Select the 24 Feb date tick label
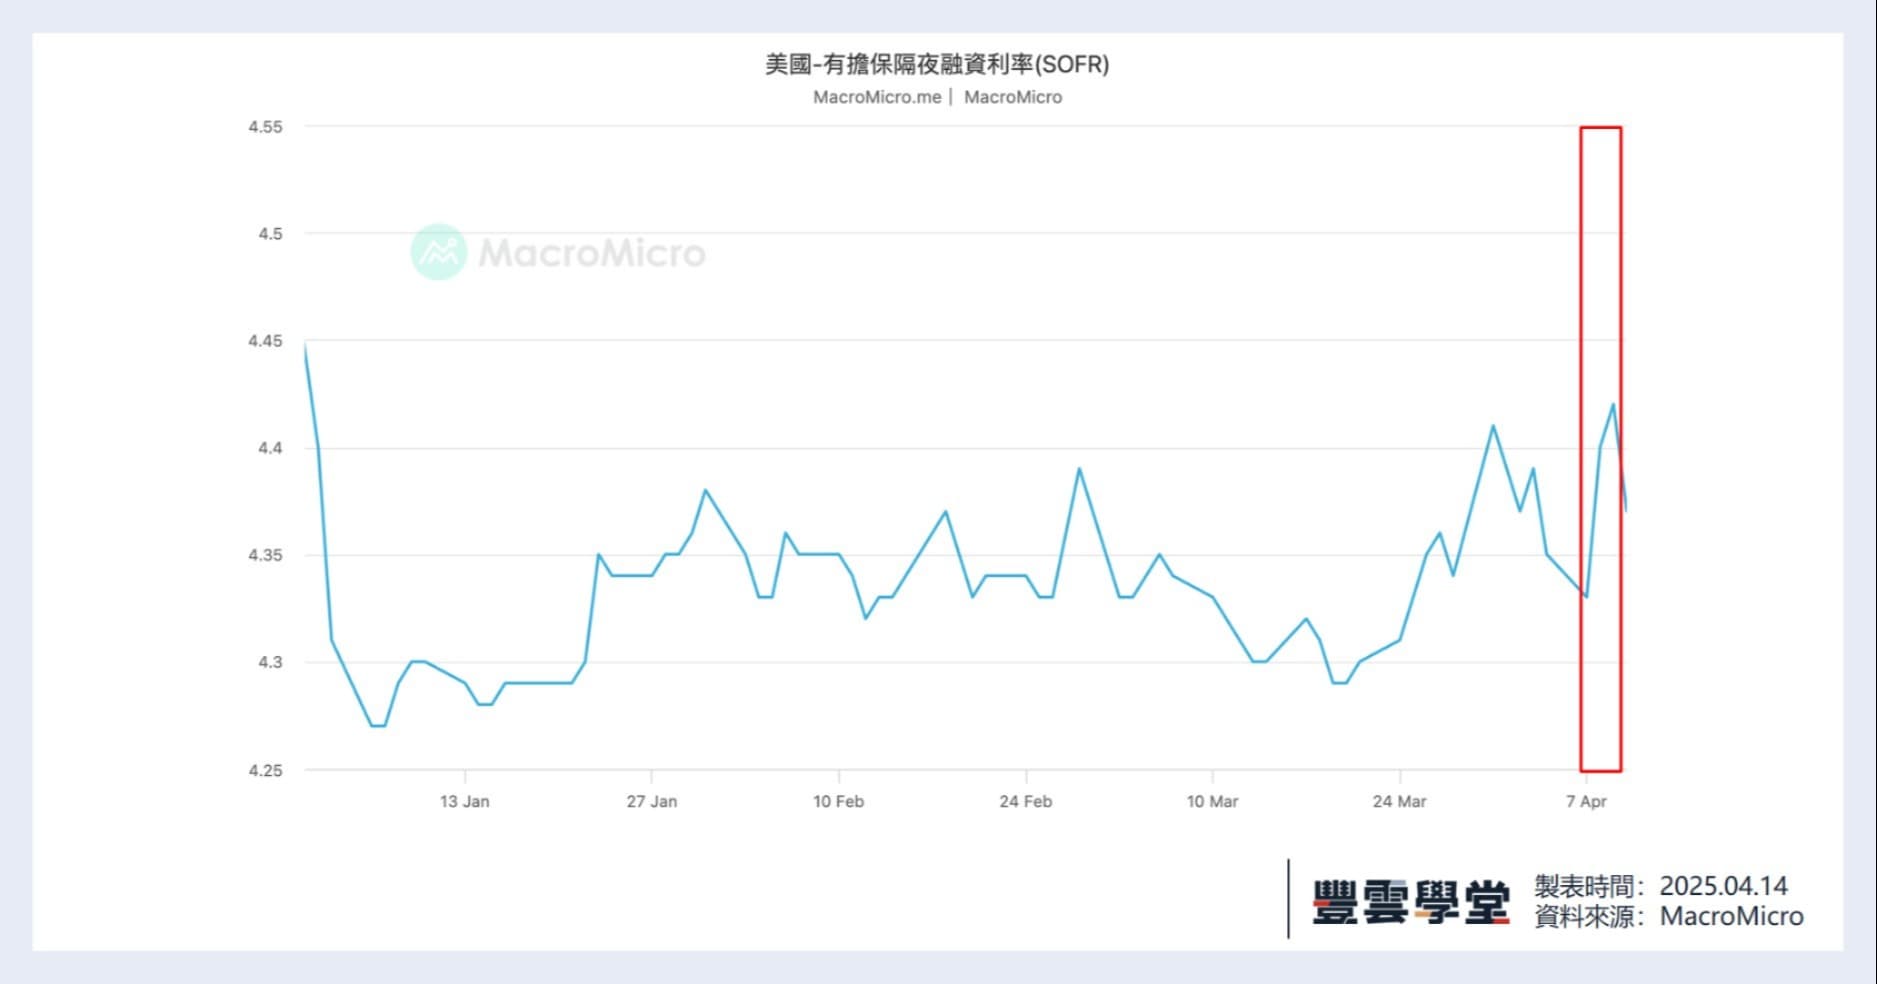The image size is (1877, 984). click(x=1025, y=801)
